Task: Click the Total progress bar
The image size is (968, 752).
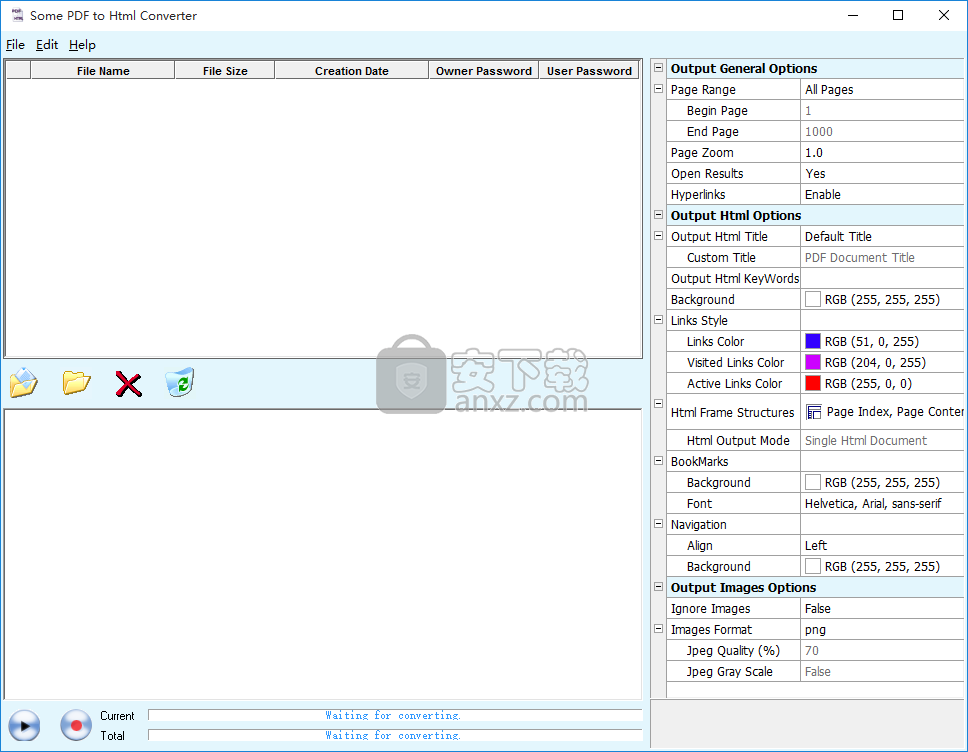Action: click(395, 735)
